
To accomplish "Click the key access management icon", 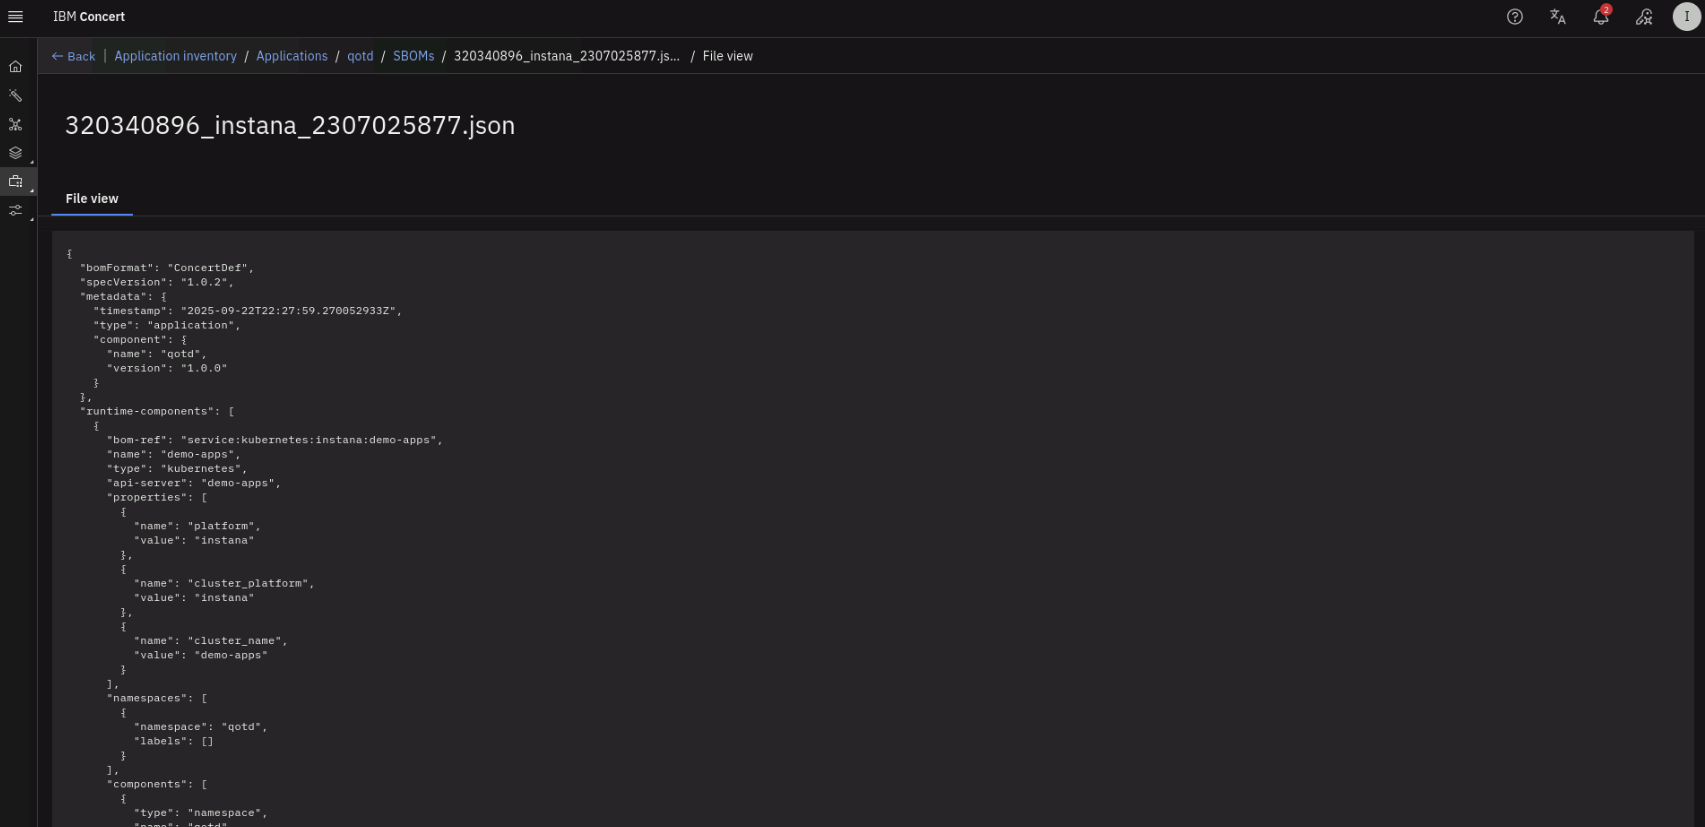I will point(1644,17).
